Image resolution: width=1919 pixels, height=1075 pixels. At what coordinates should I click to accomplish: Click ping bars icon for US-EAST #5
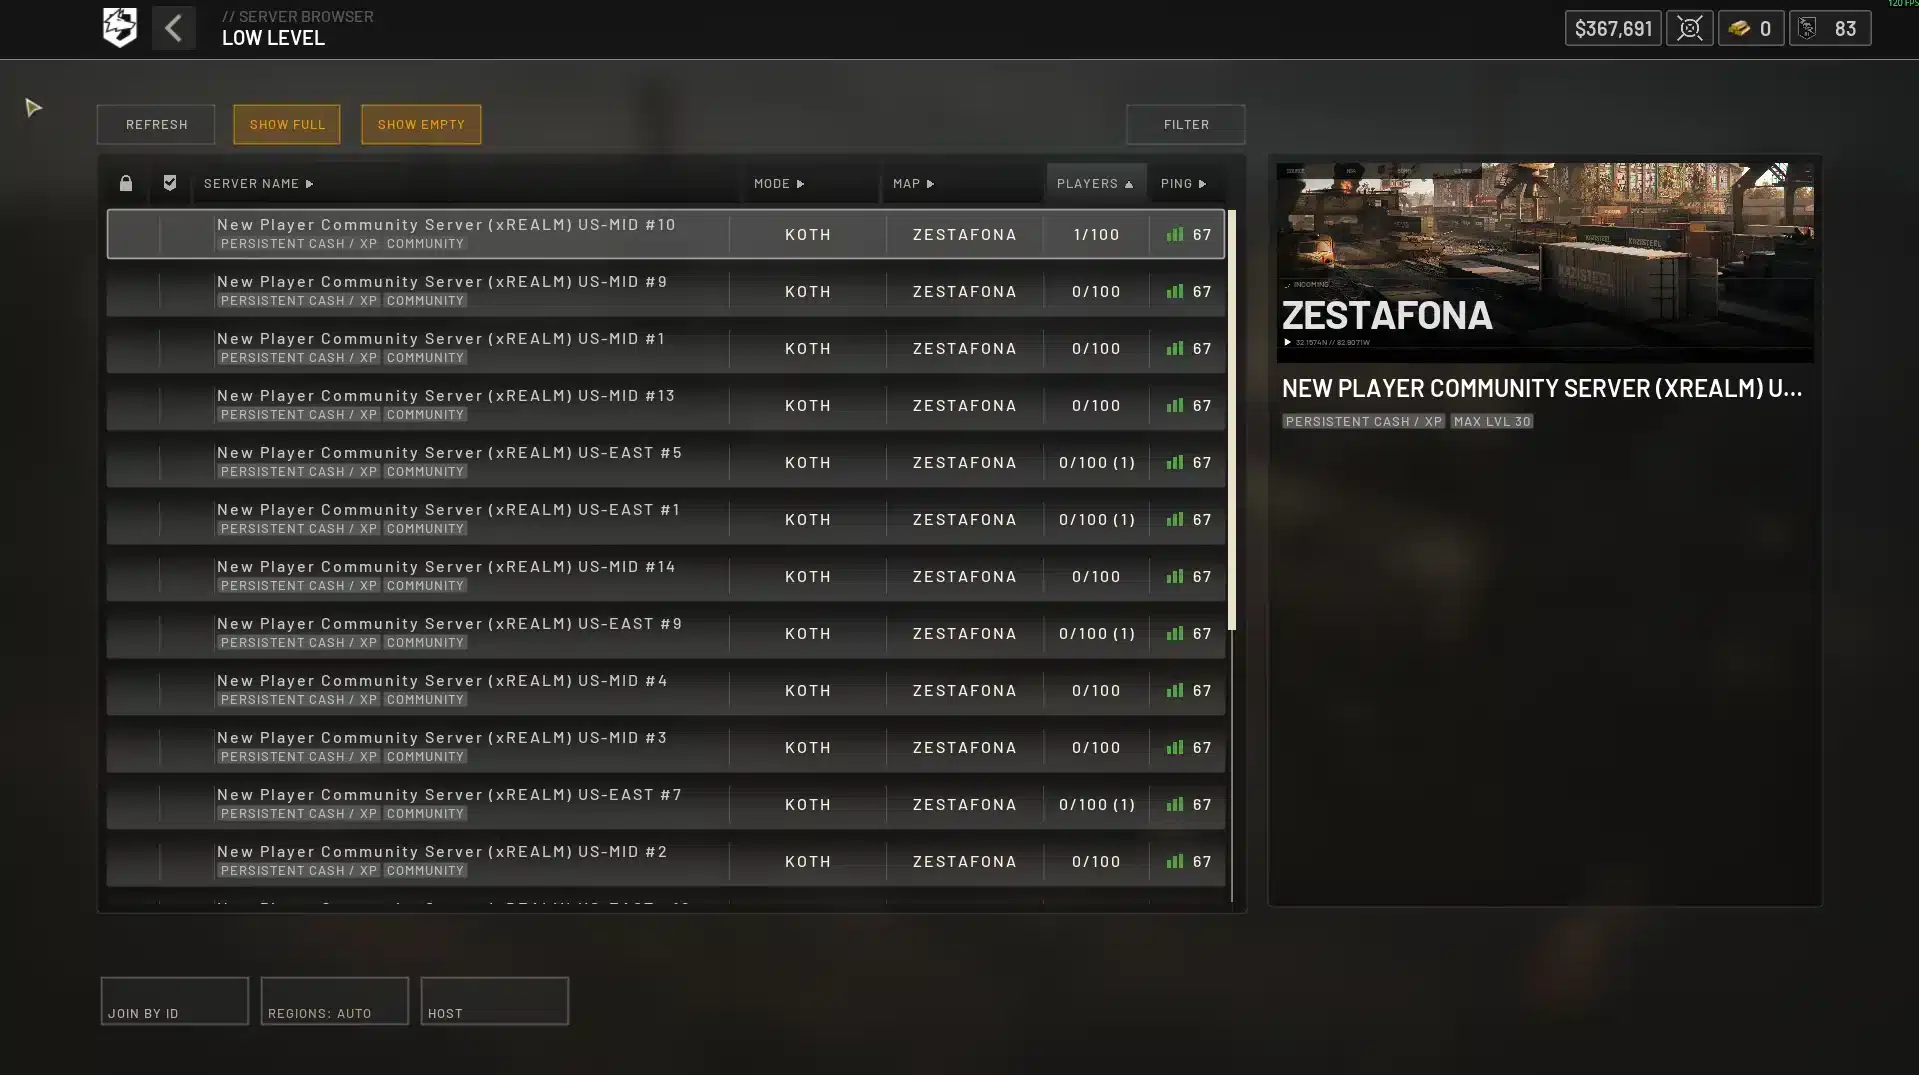tap(1174, 462)
